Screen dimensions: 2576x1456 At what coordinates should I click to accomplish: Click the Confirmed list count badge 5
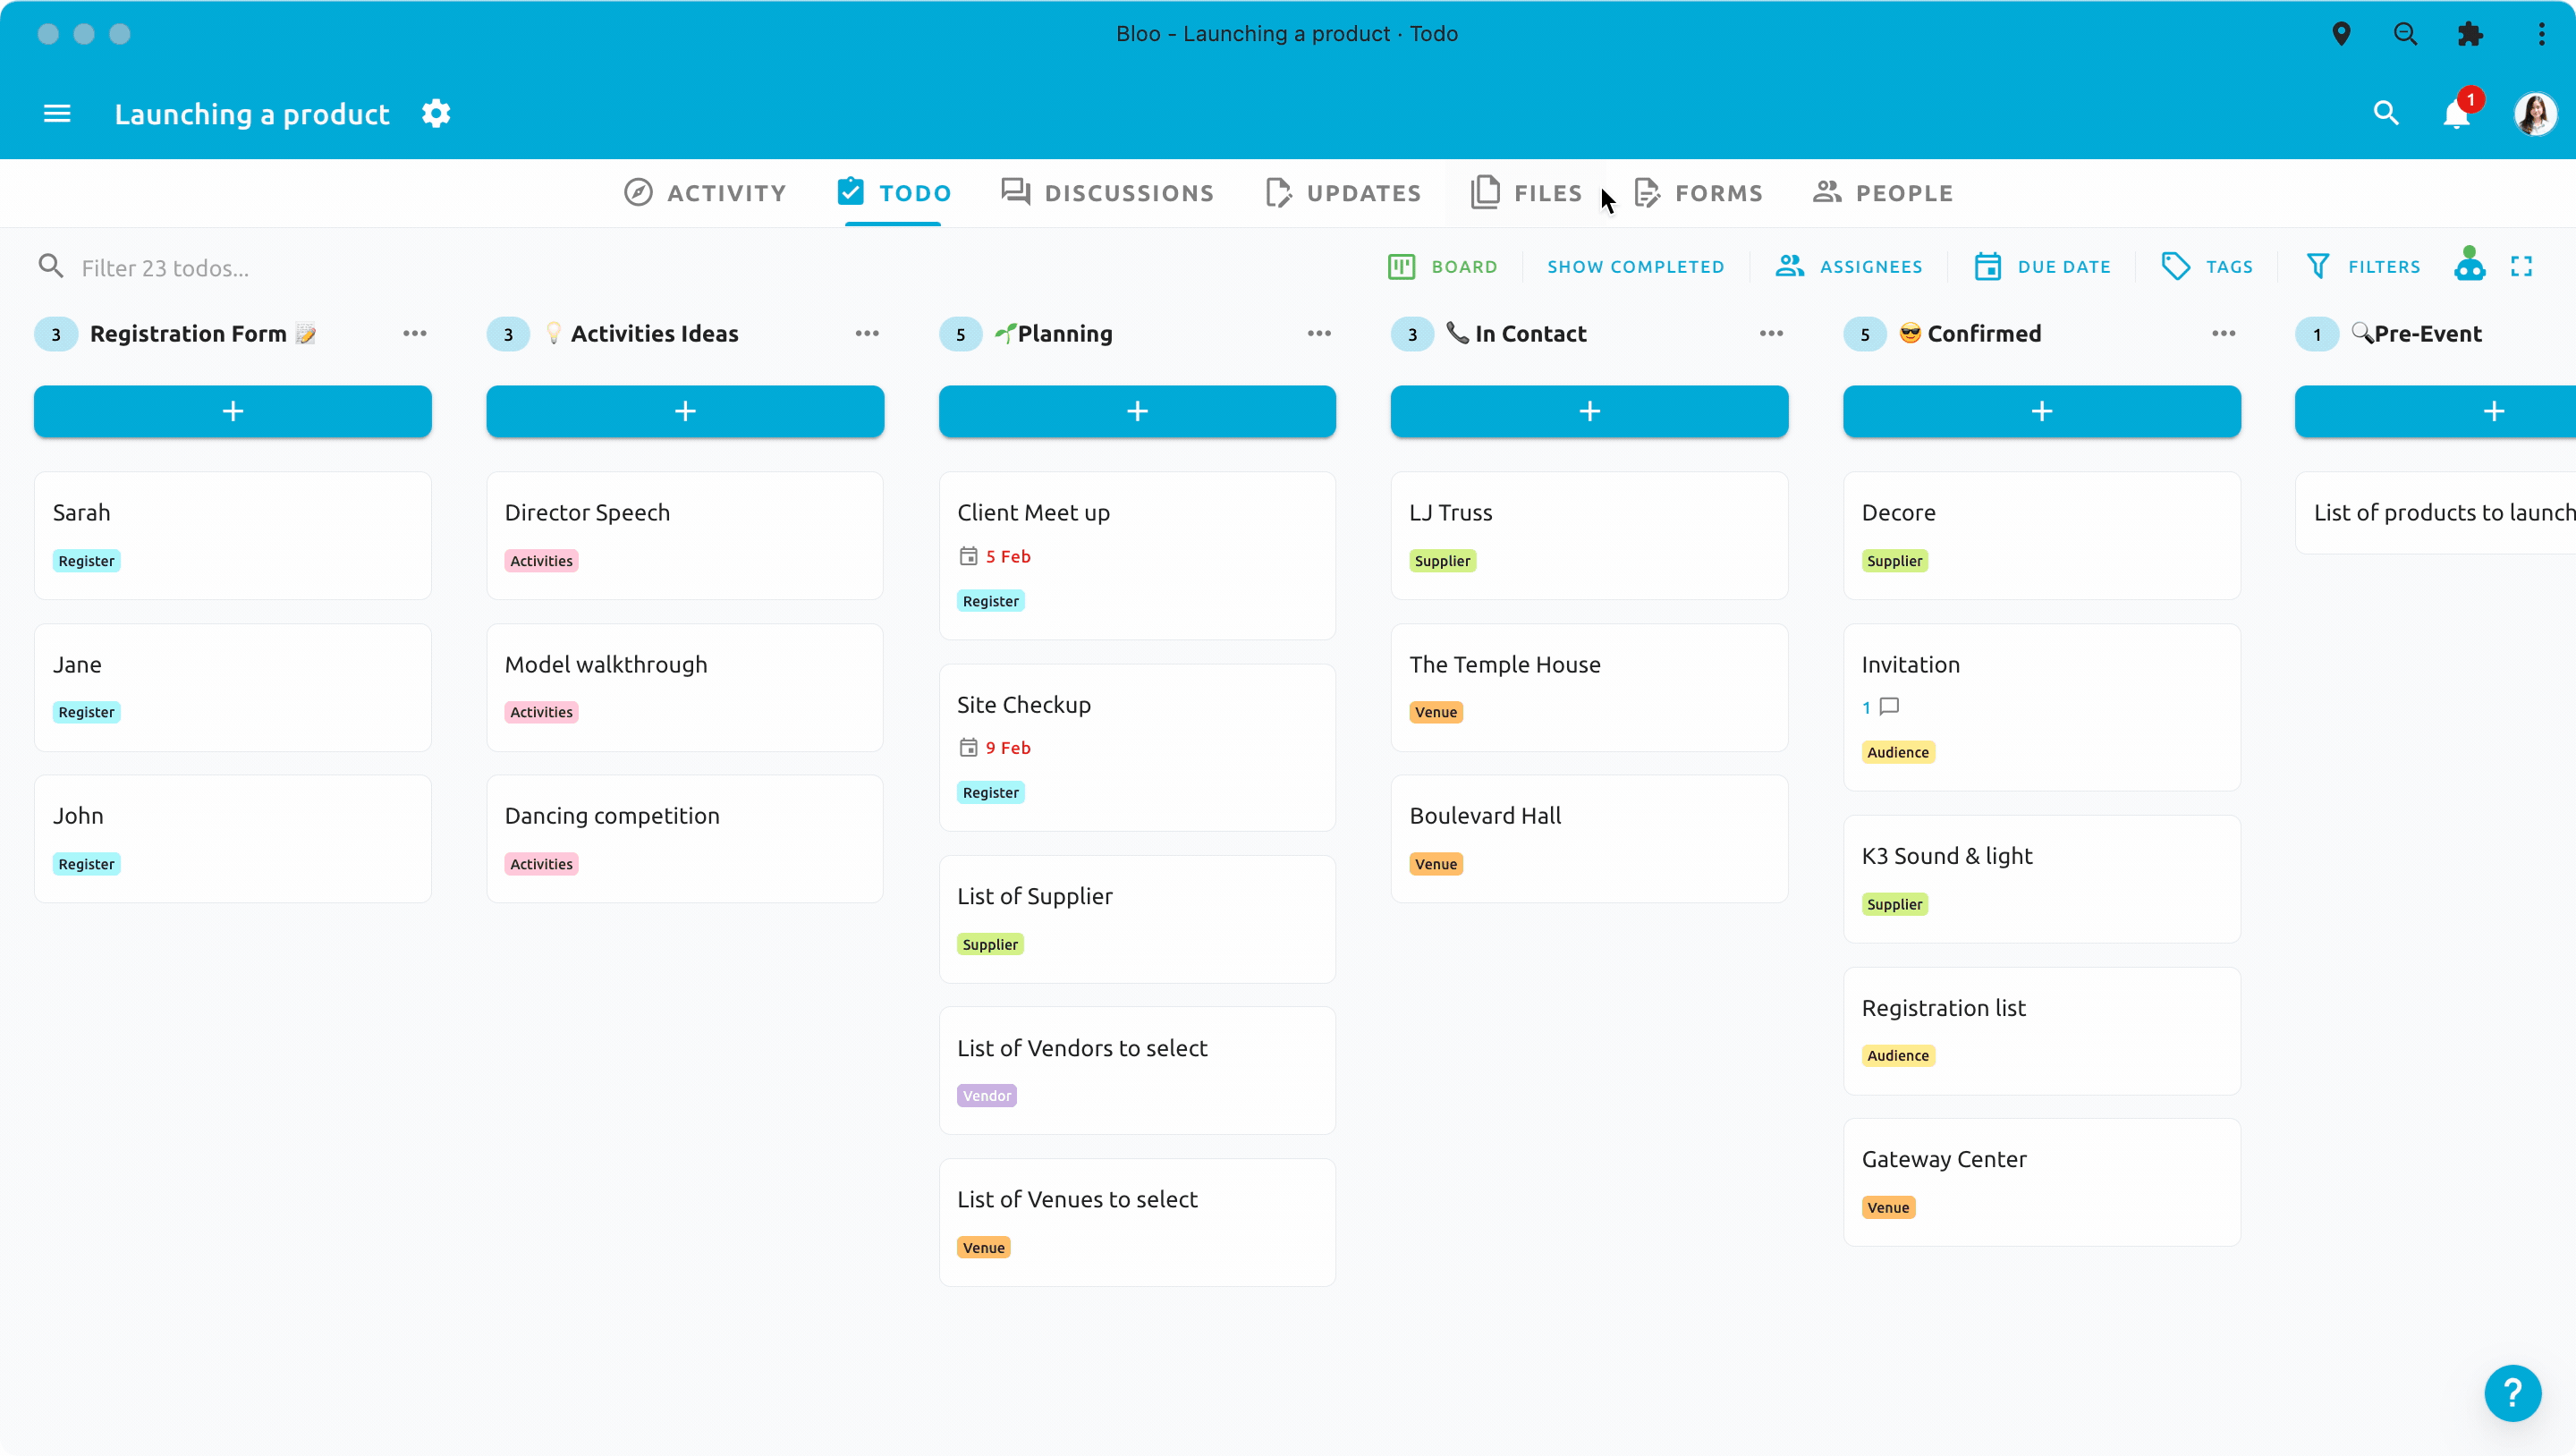tap(1864, 334)
